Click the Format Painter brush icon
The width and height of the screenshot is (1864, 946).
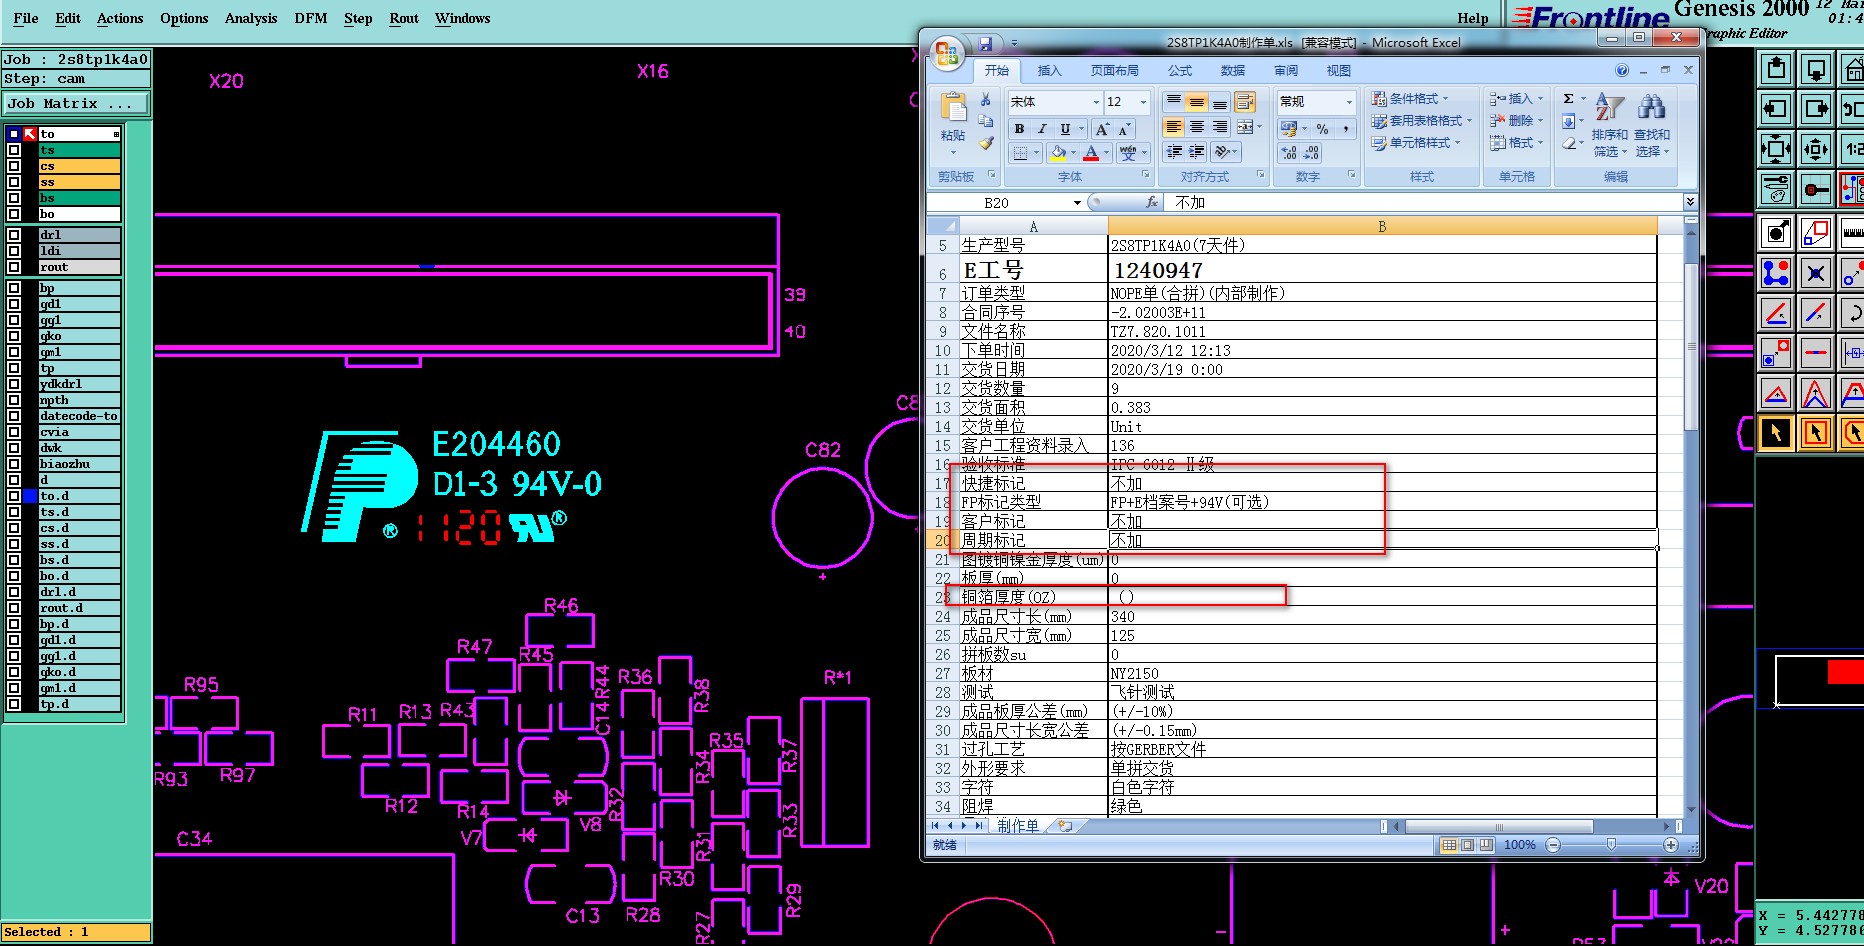tap(986, 142)
